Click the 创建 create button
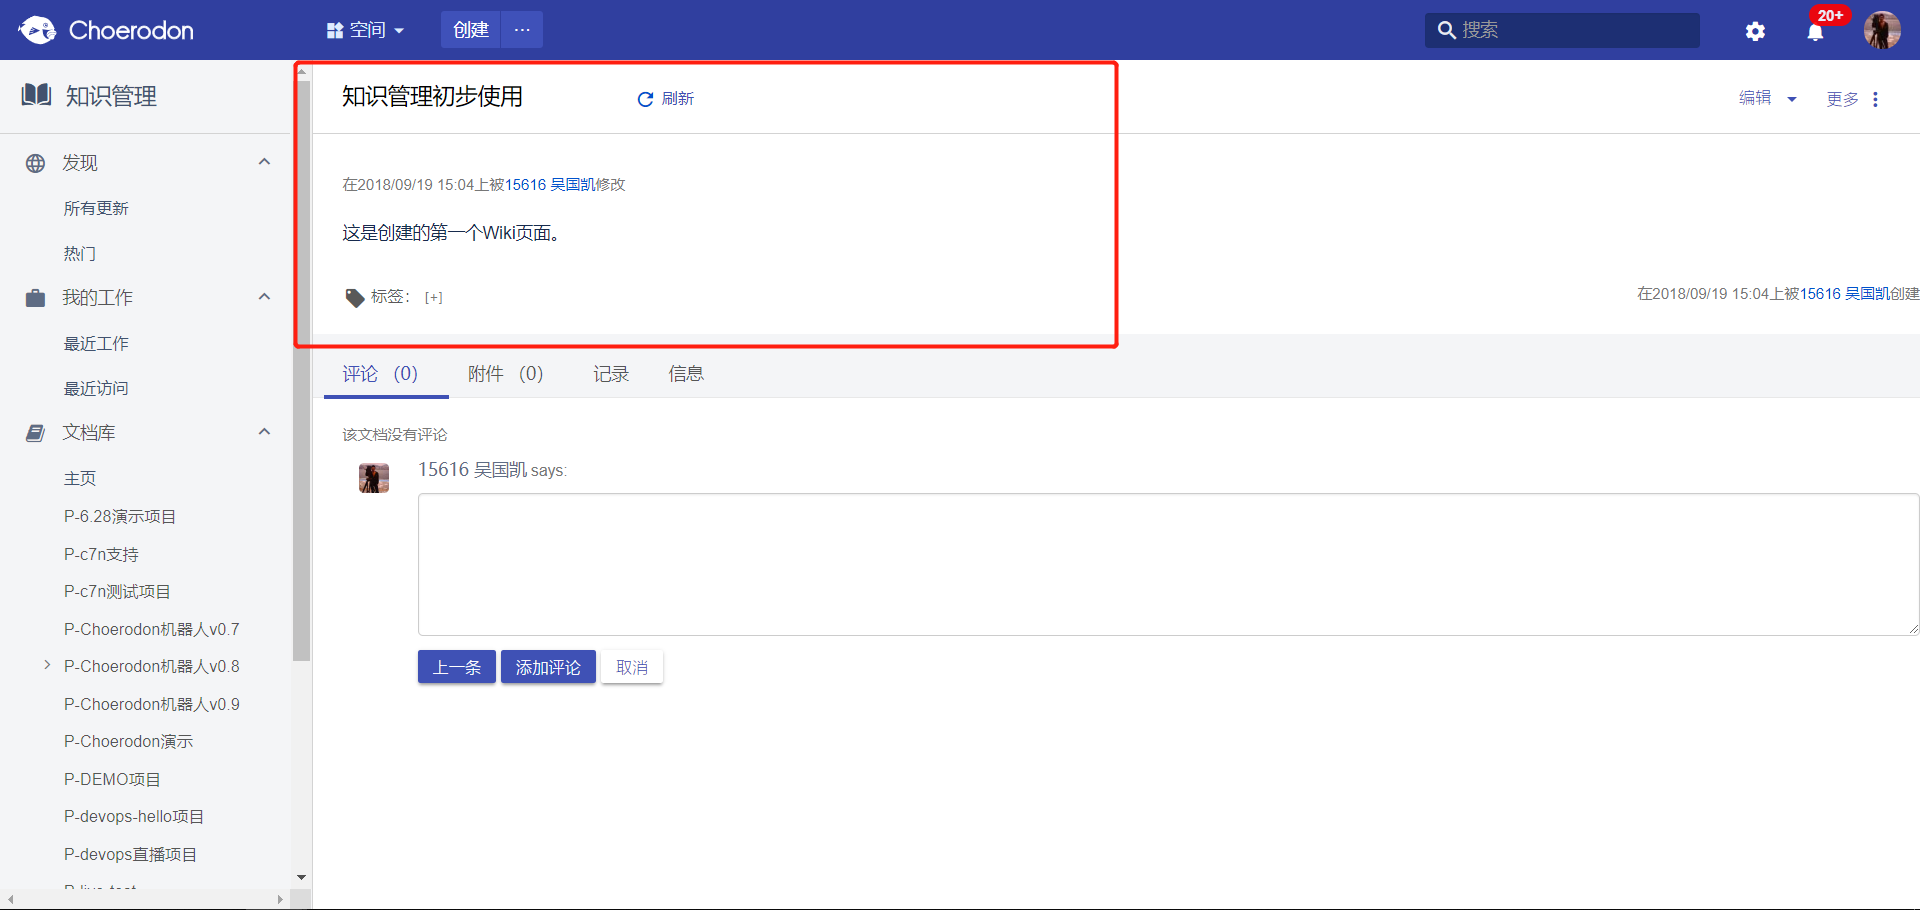The height and width of the screenshot is (910, 1920). coord(471,30)
